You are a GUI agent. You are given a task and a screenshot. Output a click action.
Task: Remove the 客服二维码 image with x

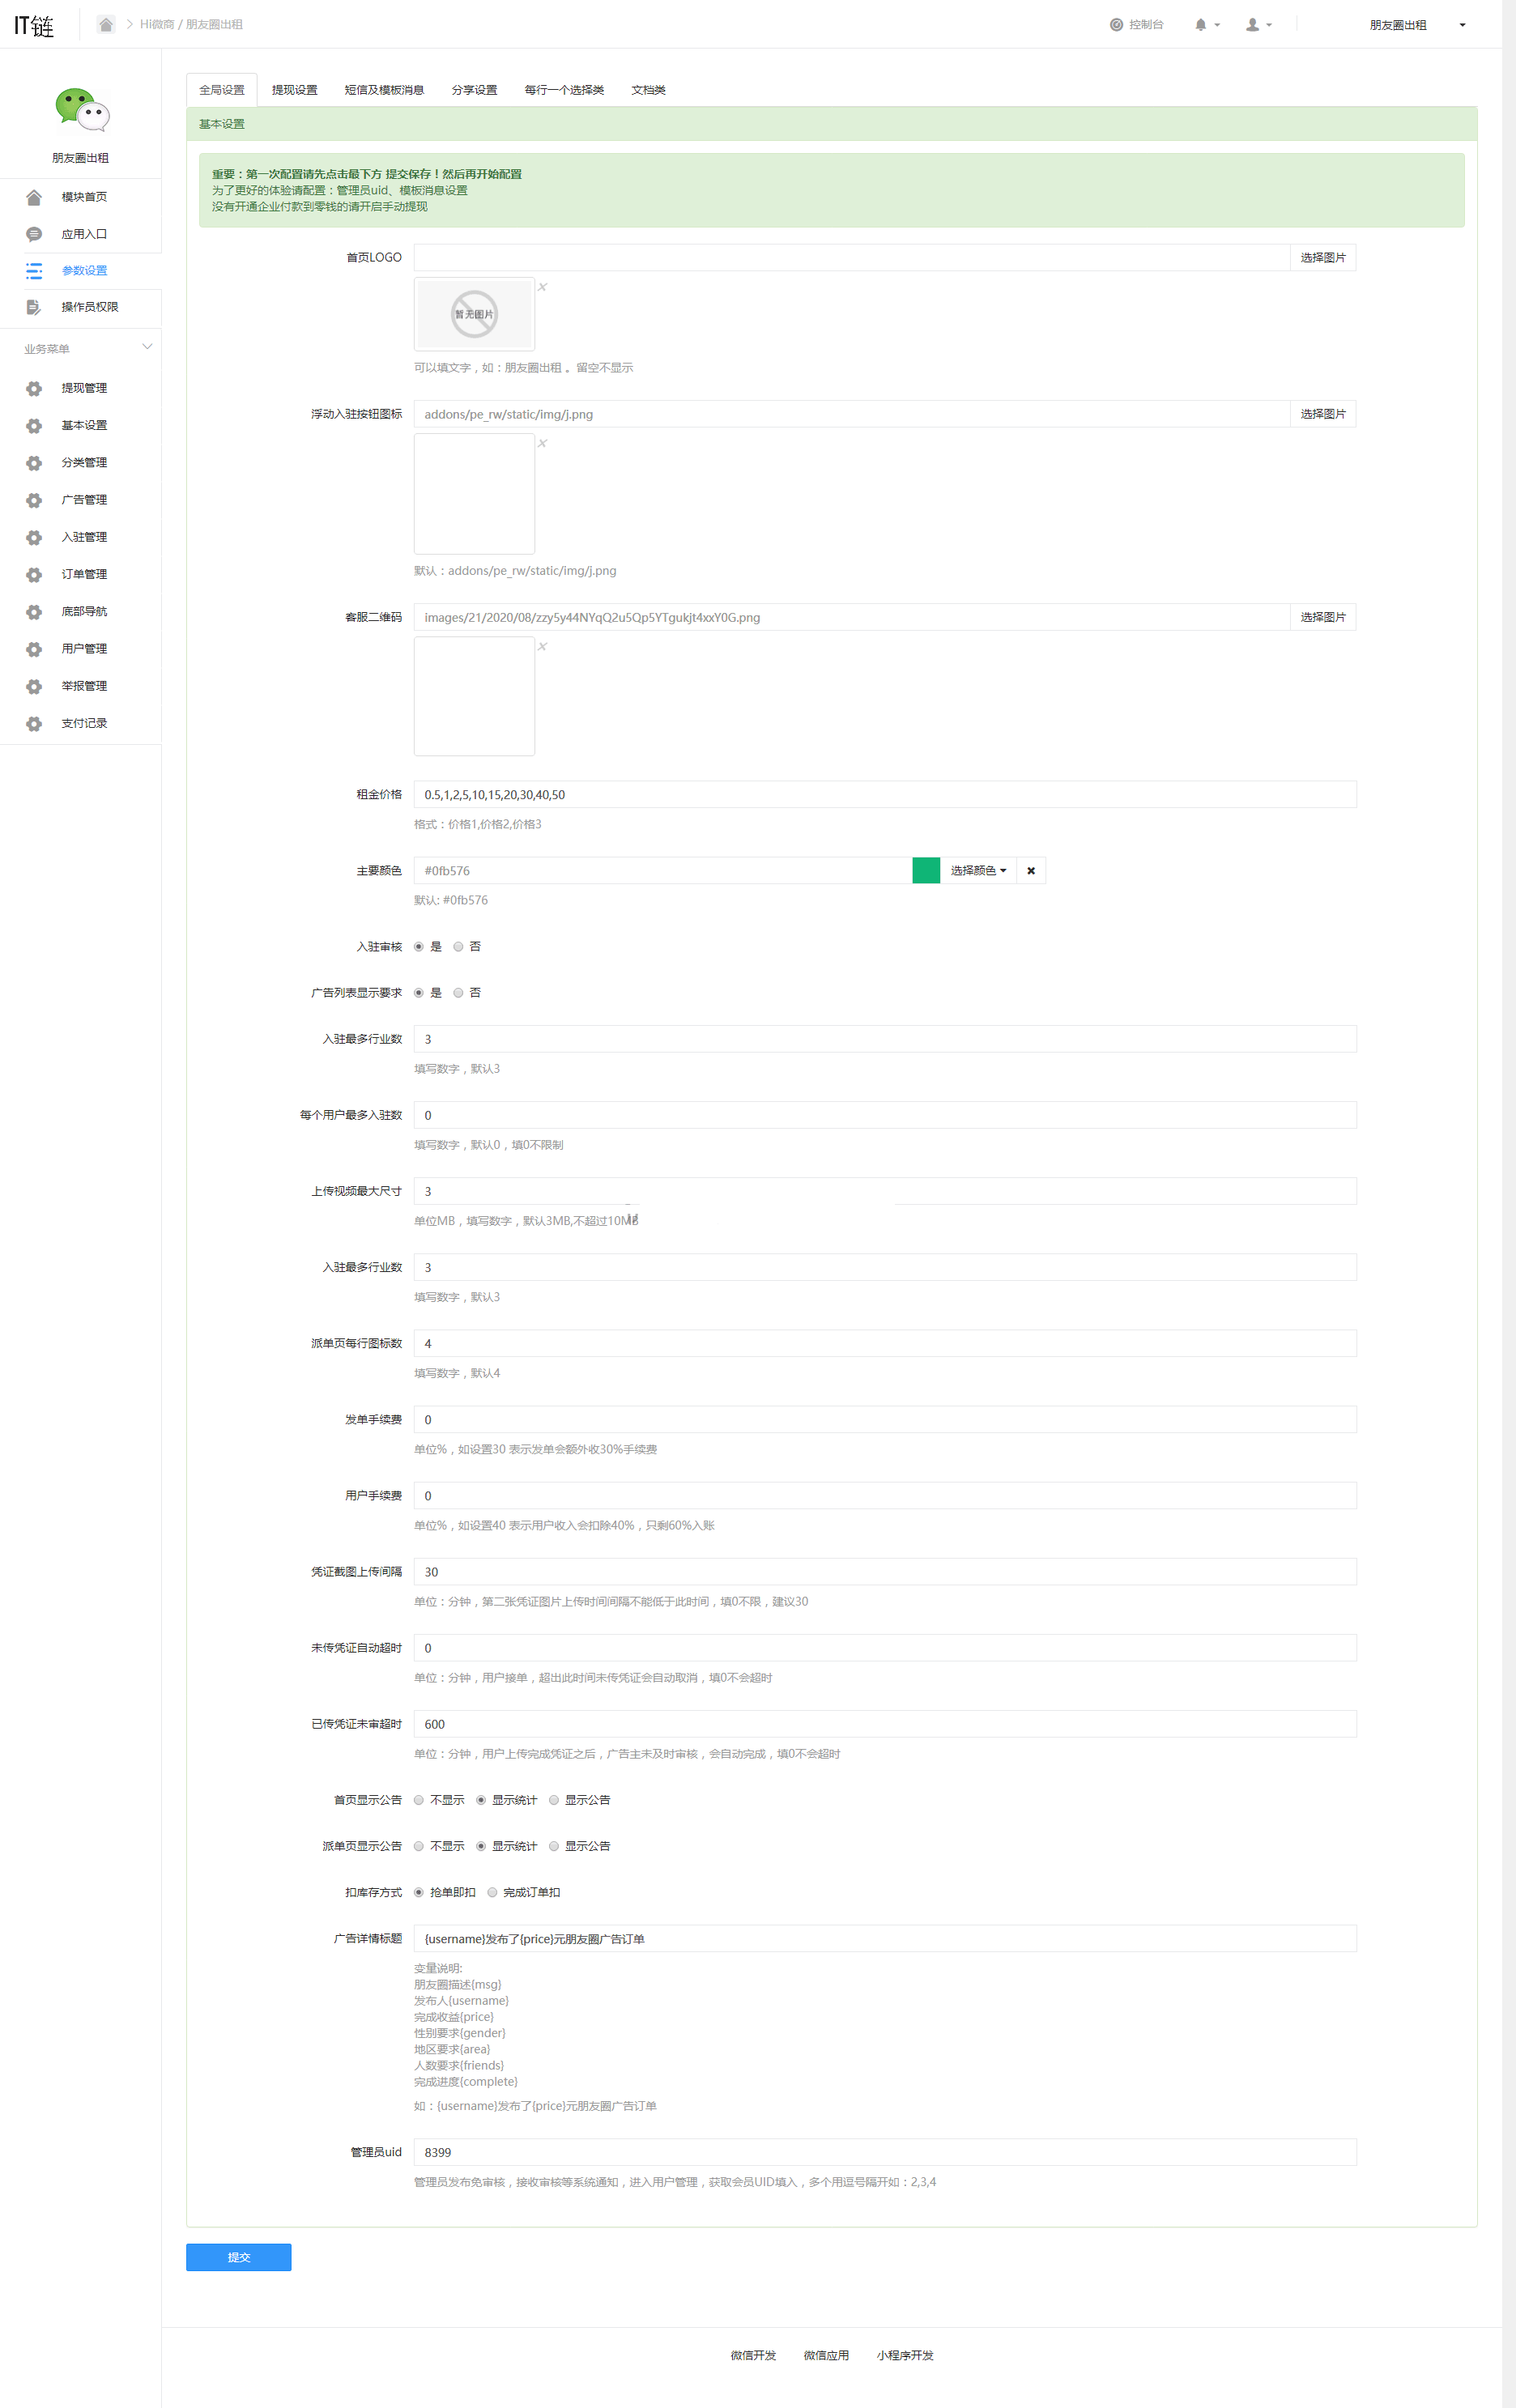point(543,646)
